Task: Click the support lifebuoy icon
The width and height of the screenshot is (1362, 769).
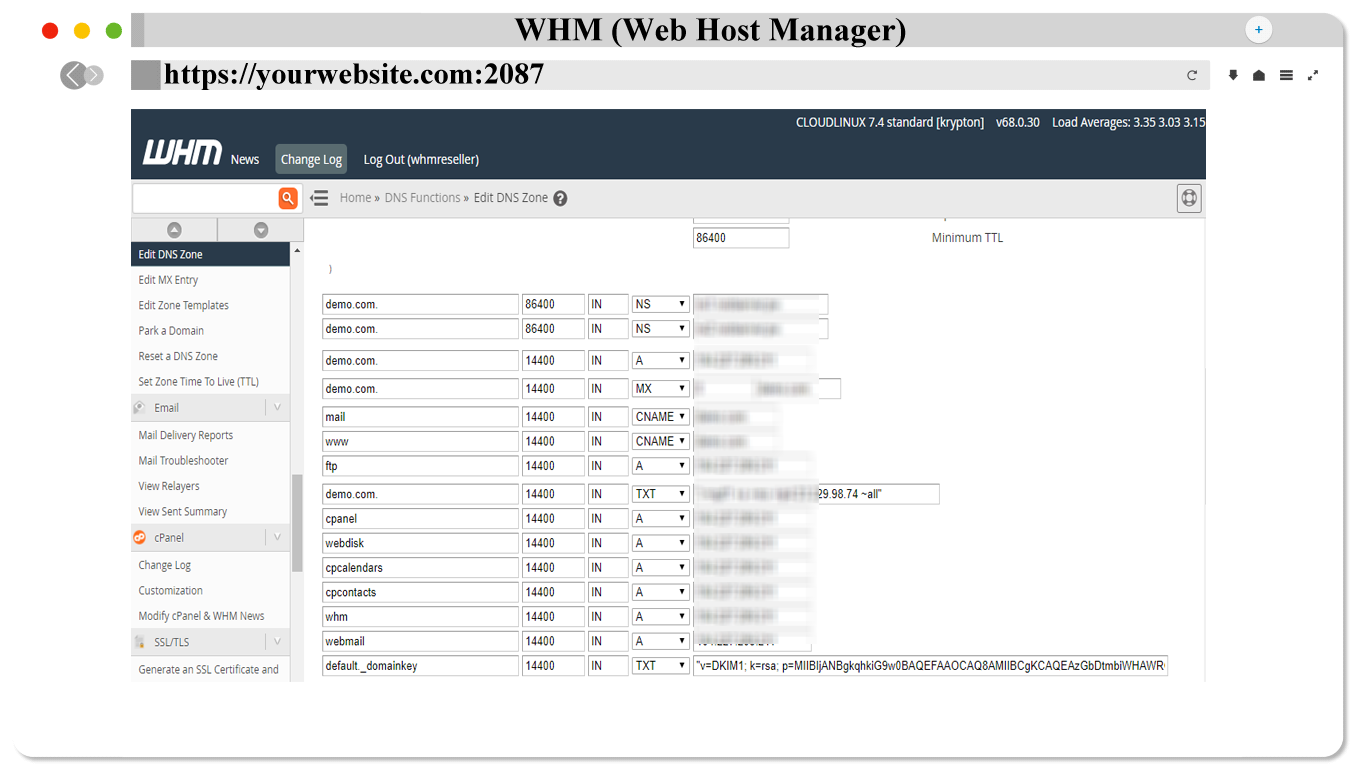Action: pos(1188,198)
